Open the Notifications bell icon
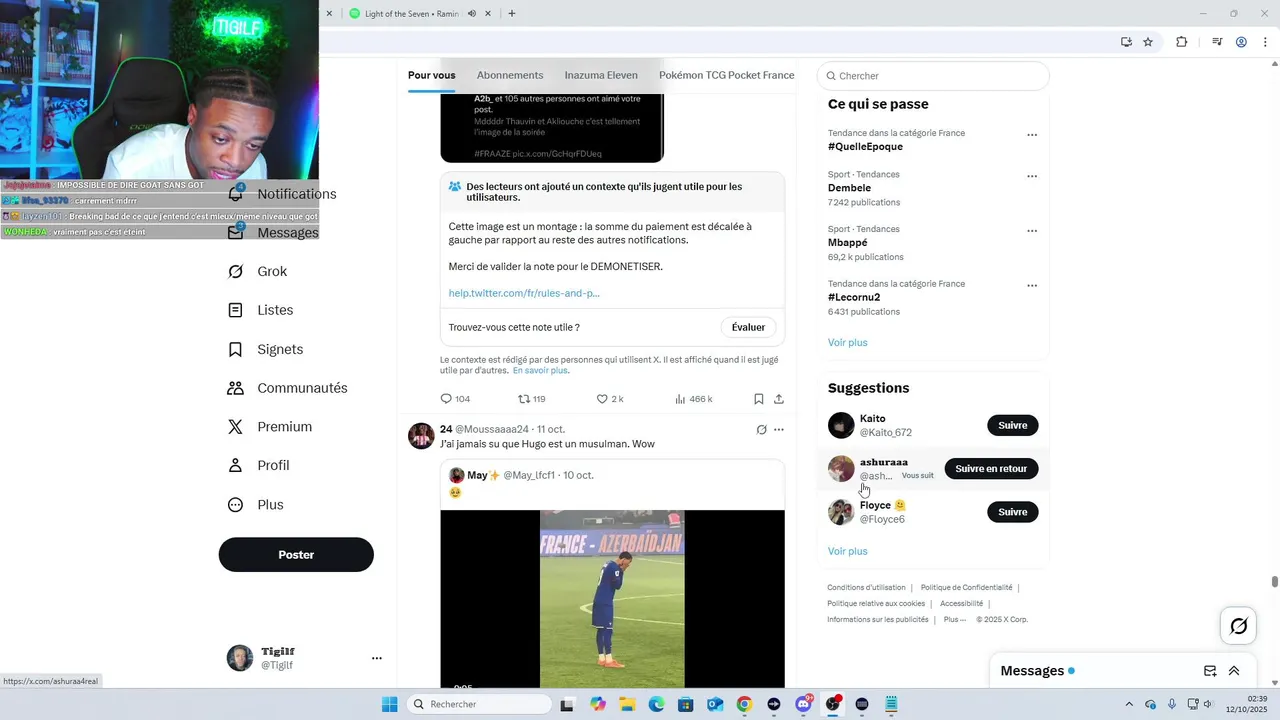This screenshot has height=720, width=1280. (x=236, y=193)
